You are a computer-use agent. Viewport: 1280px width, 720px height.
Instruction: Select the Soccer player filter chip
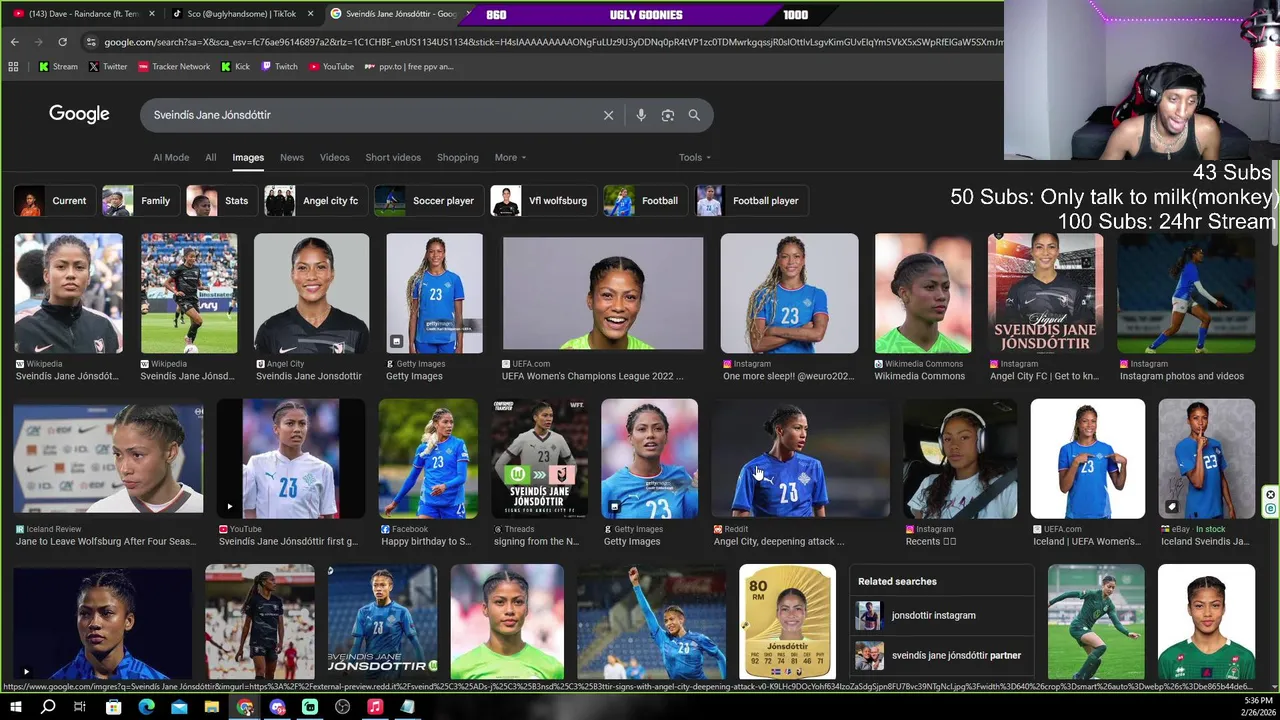[428, 201]
